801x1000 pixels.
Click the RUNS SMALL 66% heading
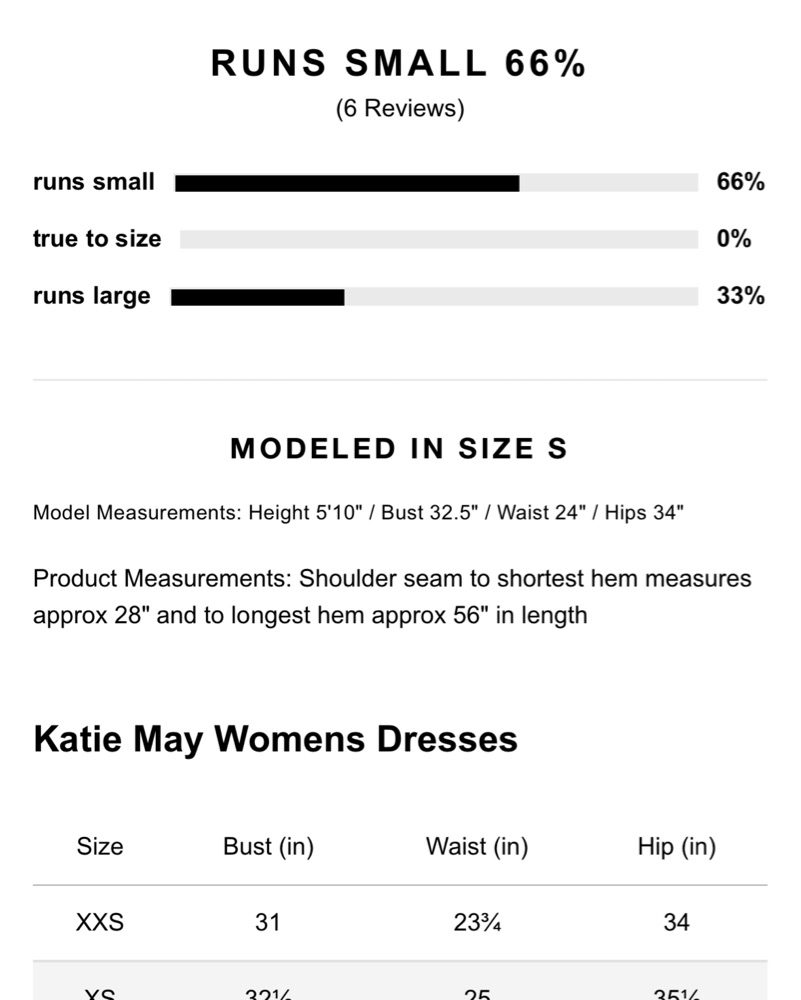(x=398, y=63)
